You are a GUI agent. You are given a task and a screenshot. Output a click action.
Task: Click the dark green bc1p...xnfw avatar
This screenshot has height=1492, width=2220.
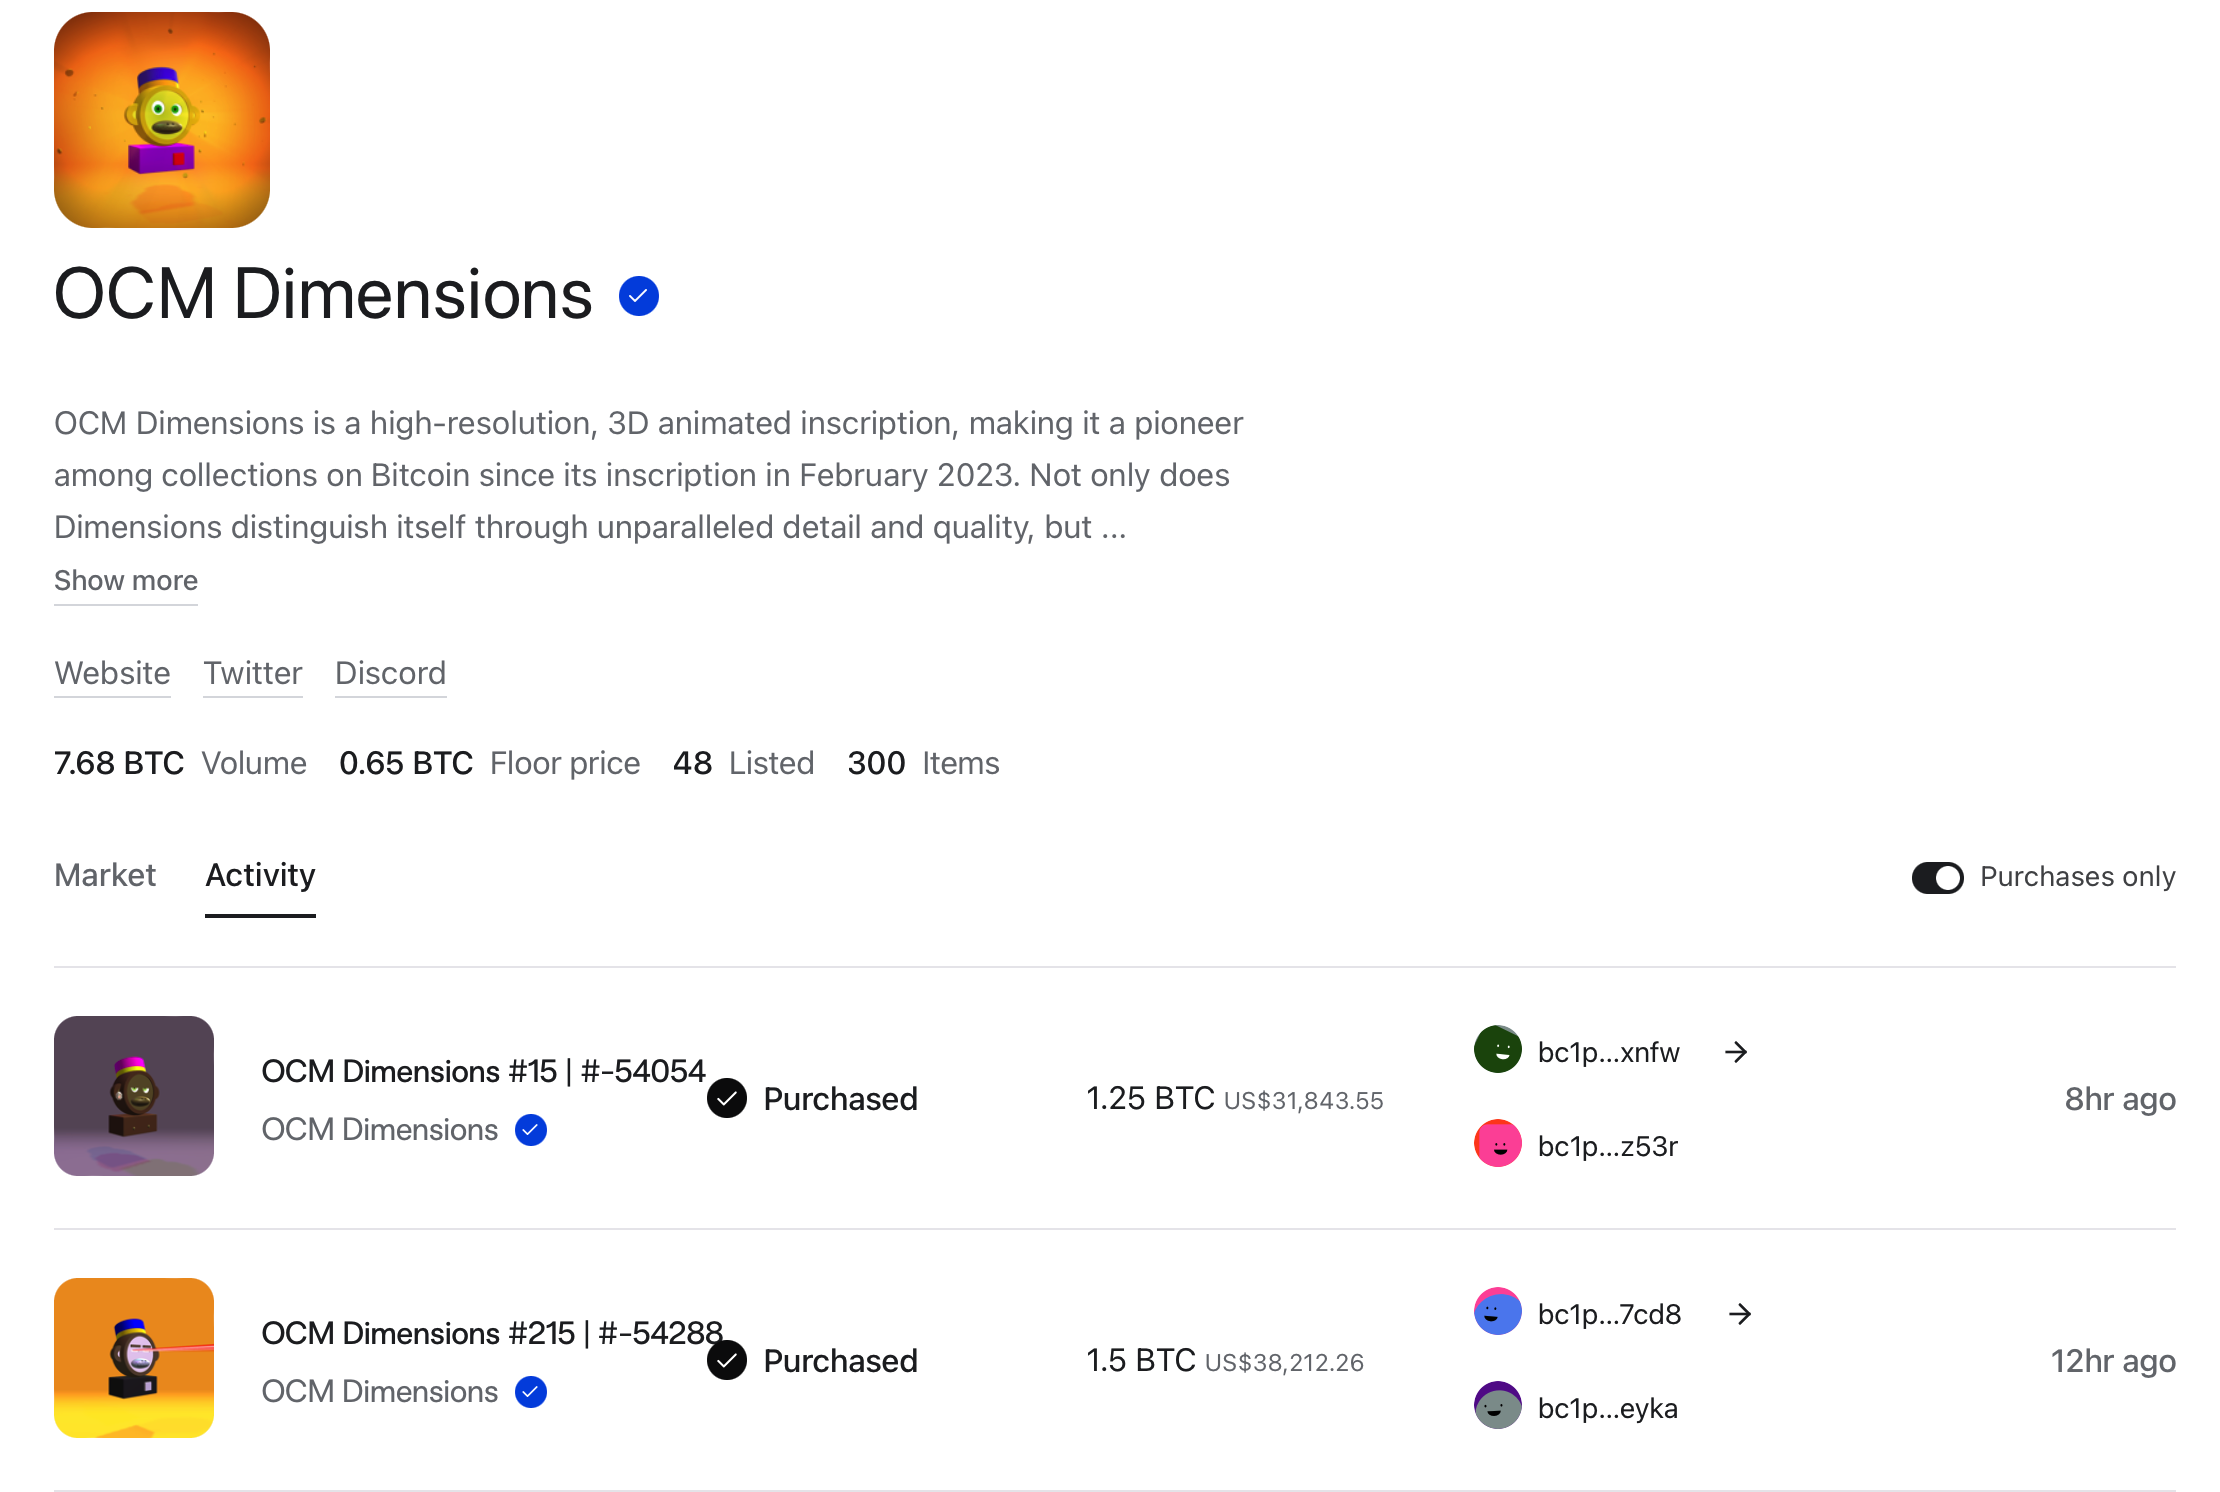pyautogui.click(x=1497, y=1050)
